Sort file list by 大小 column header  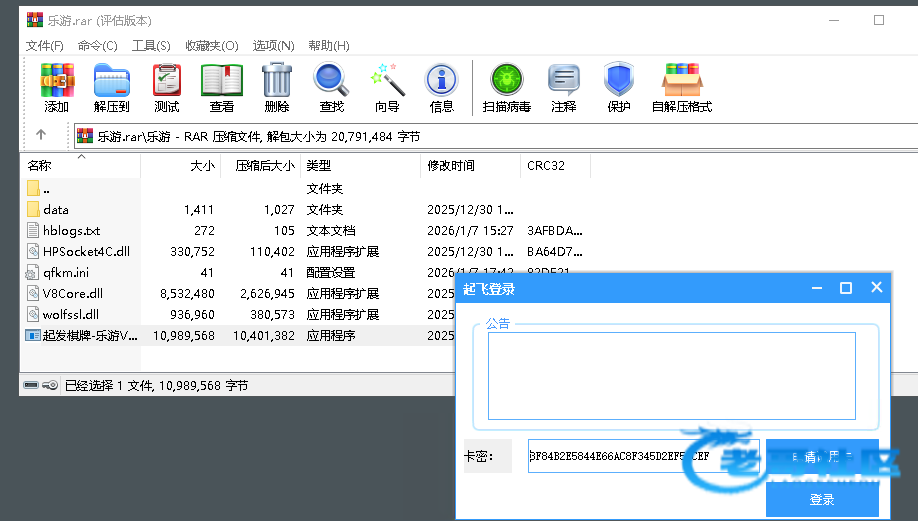(201, 166)
